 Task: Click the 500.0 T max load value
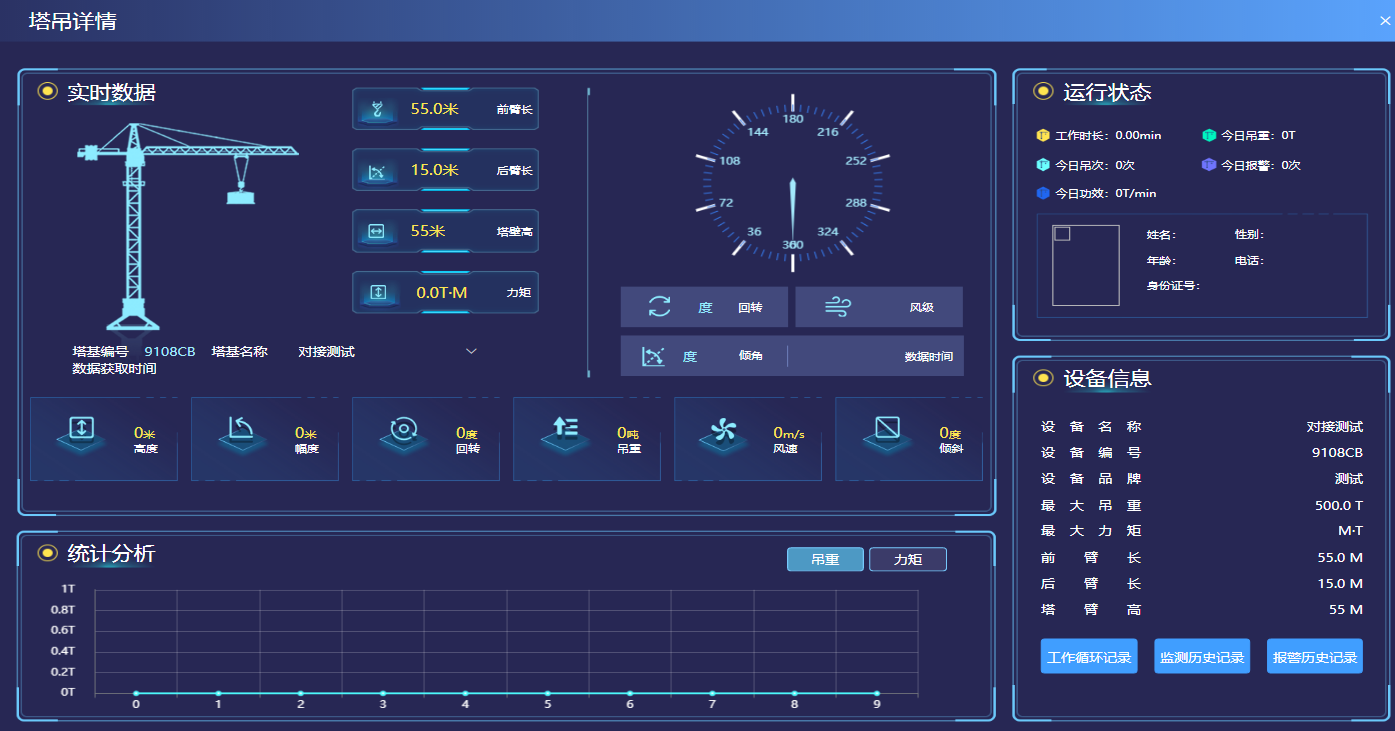click(1339, 506)
